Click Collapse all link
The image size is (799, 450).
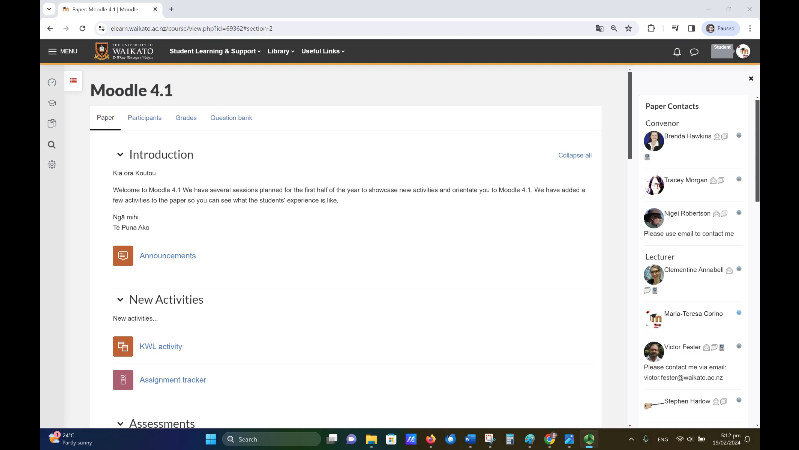[575, 155]
